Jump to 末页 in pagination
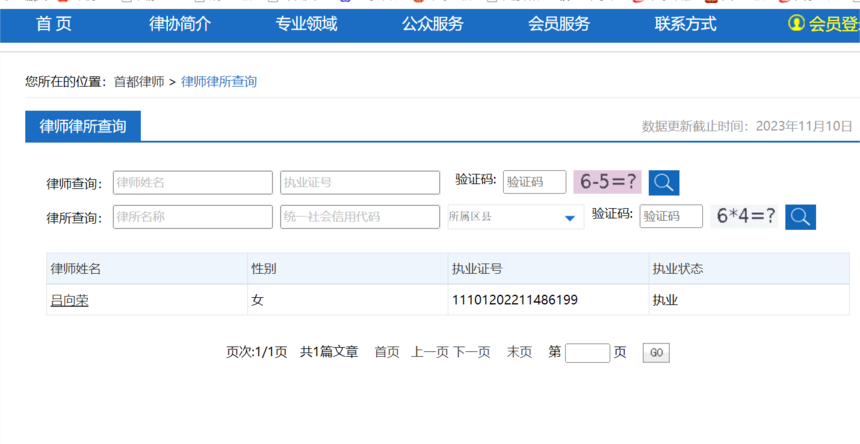The image size is (860, 444). click(x=519, y=352)
